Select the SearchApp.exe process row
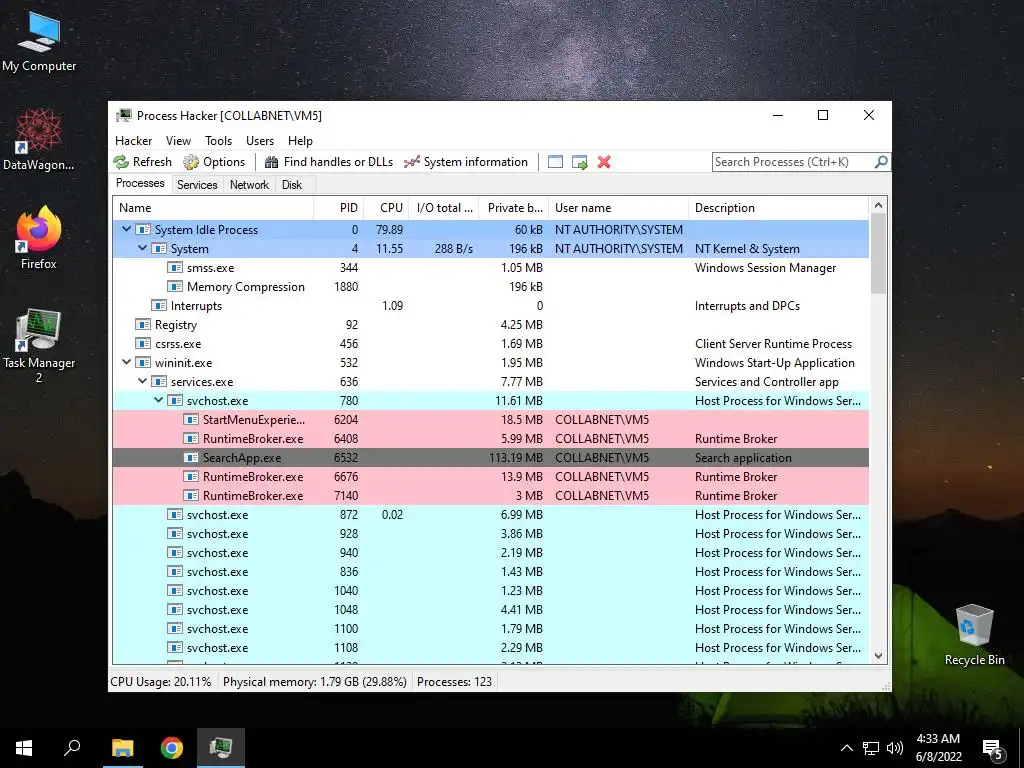This screenshot has width=1024, height=768. 490,457
